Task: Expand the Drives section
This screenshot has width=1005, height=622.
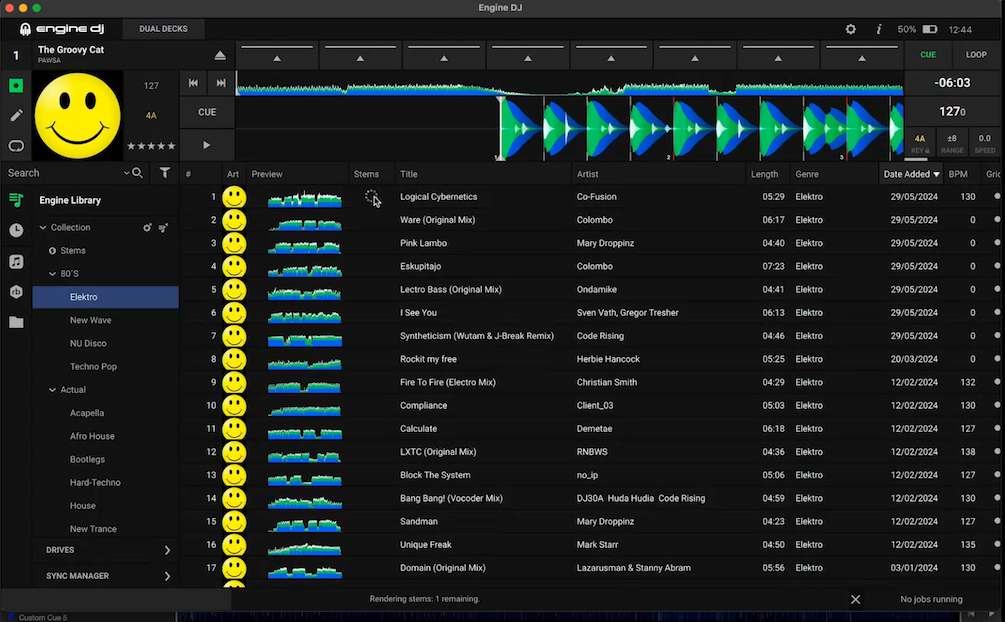Action: [x=167, y=550]
